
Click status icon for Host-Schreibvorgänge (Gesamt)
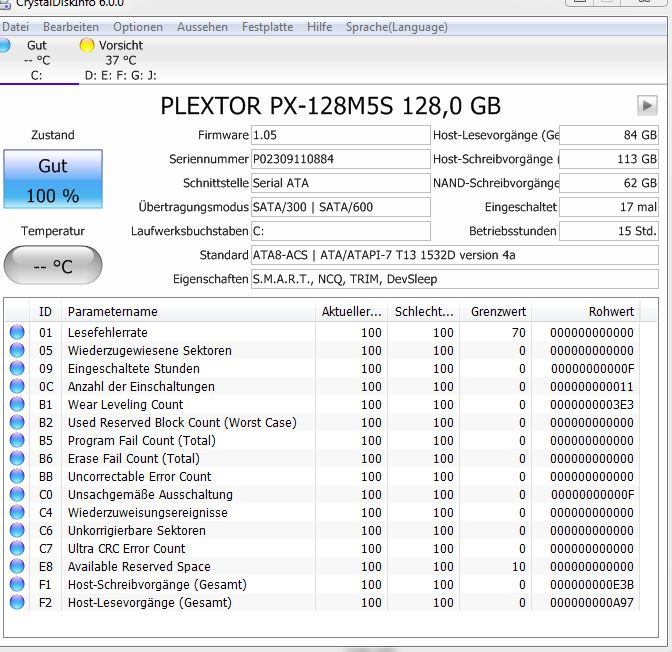[x=17, y=584]
